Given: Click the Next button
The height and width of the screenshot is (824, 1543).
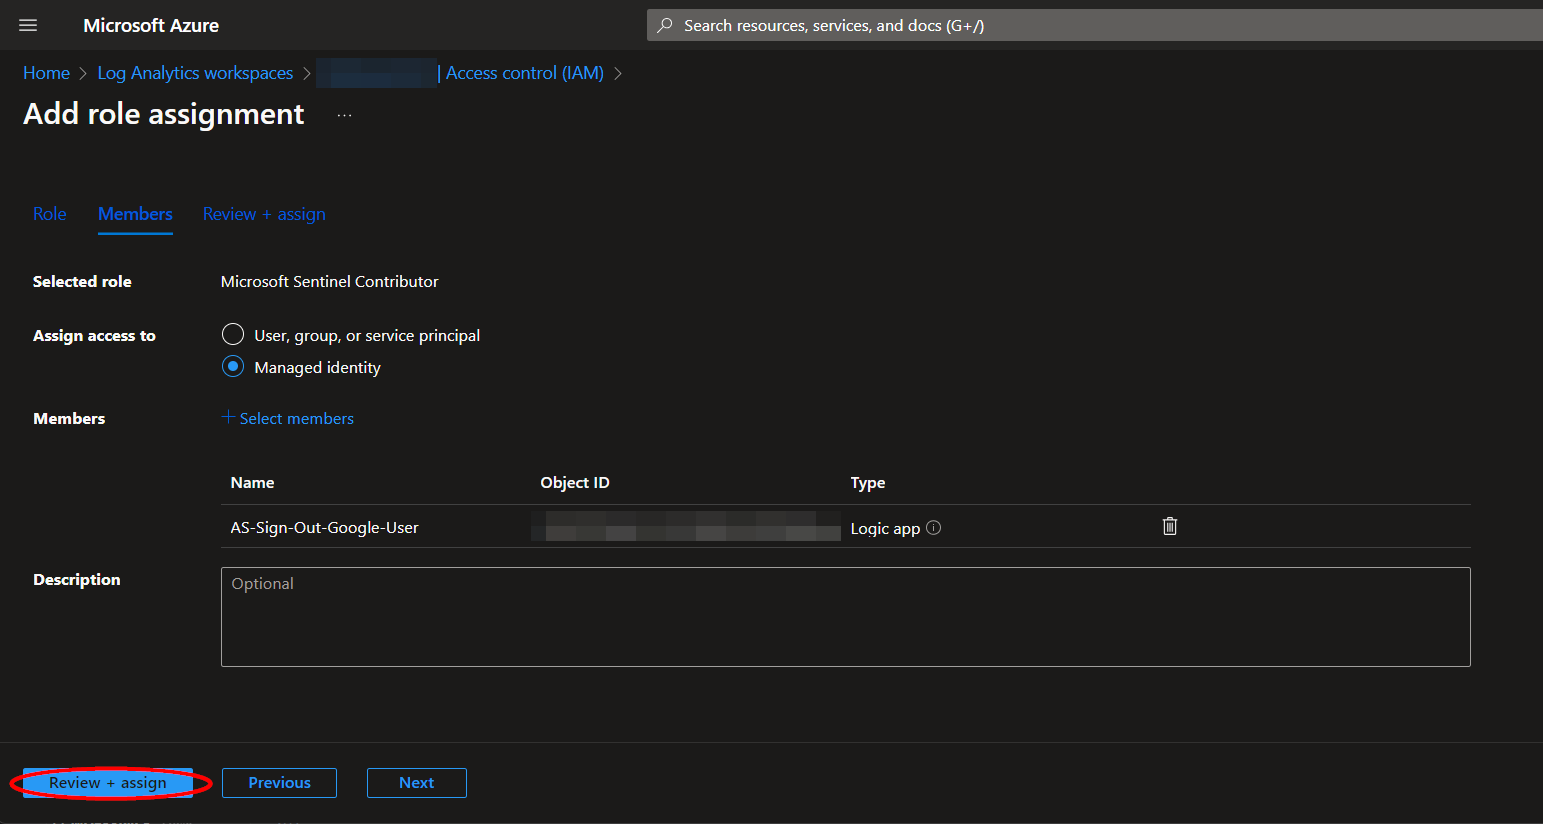Looking at the screenshot, I should 416,783.
